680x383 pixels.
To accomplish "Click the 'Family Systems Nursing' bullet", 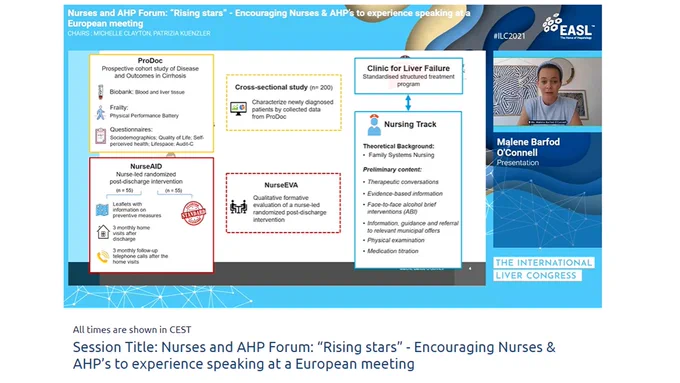I will [x=401, y=155].
